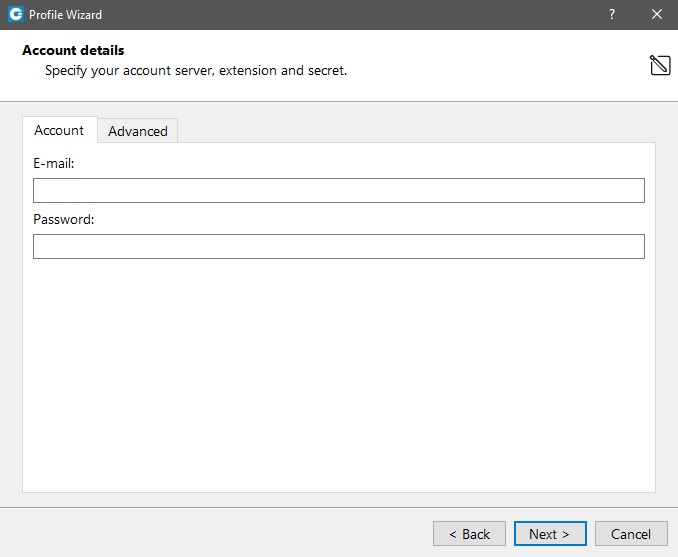Click empty area below Password field
This screenshot has height=557, width=678.
coord(338,380)
